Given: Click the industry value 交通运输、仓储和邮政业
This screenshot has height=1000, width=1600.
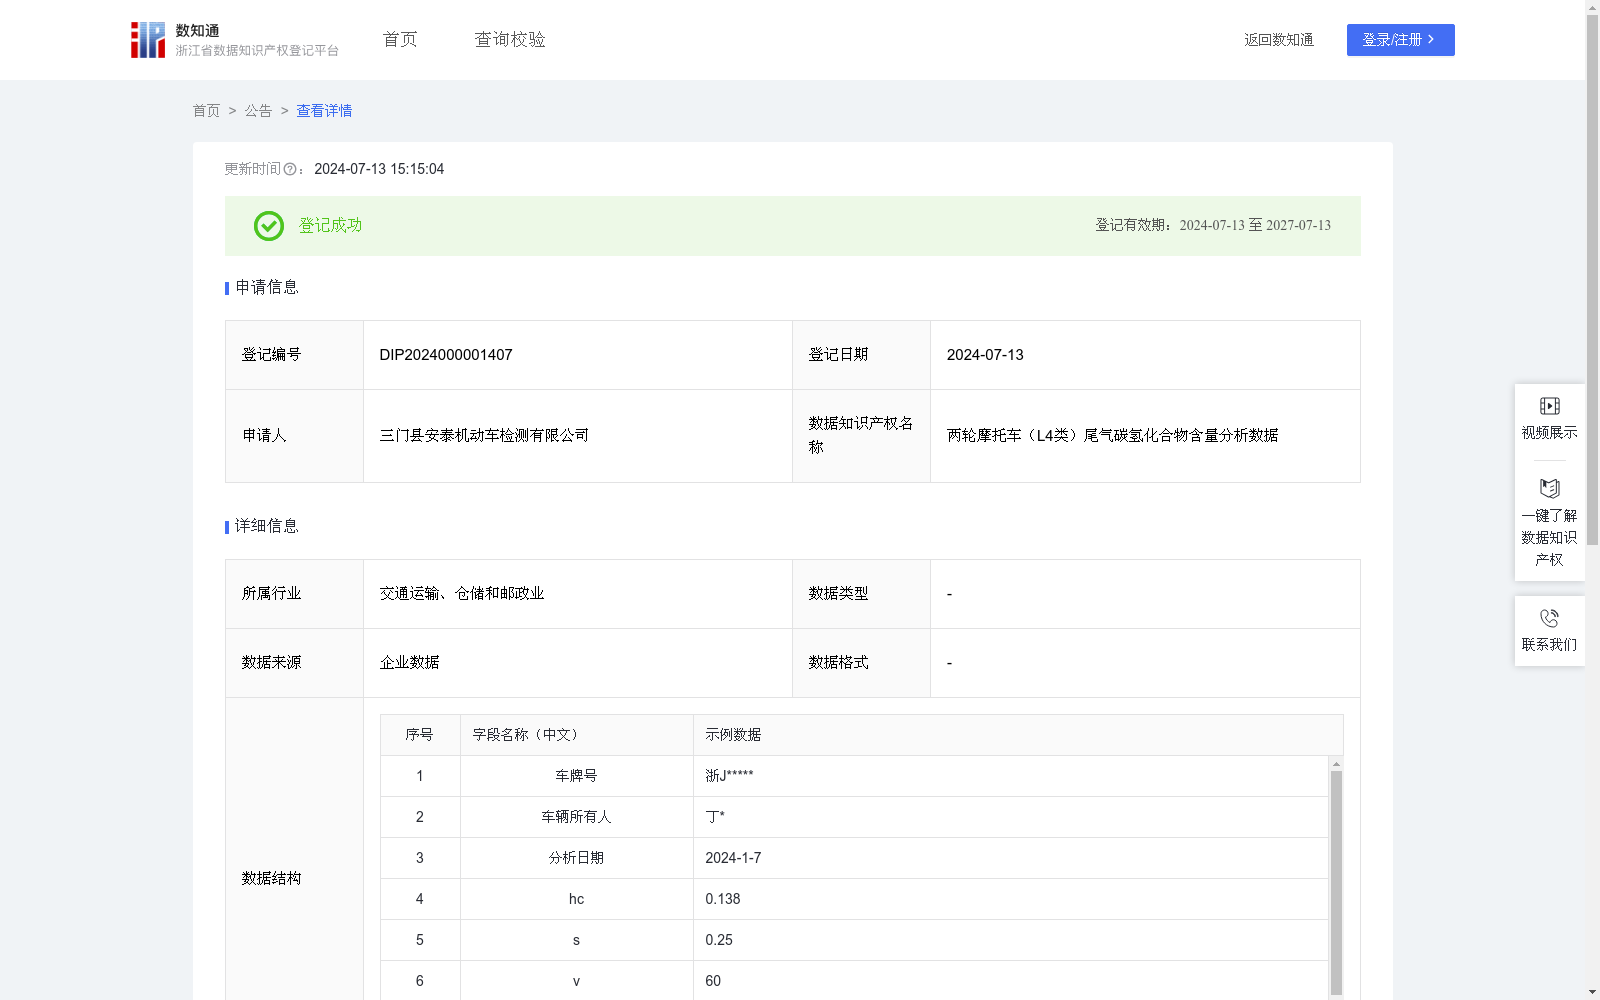Looking at the screenshot, I should [x=462, y=594].
